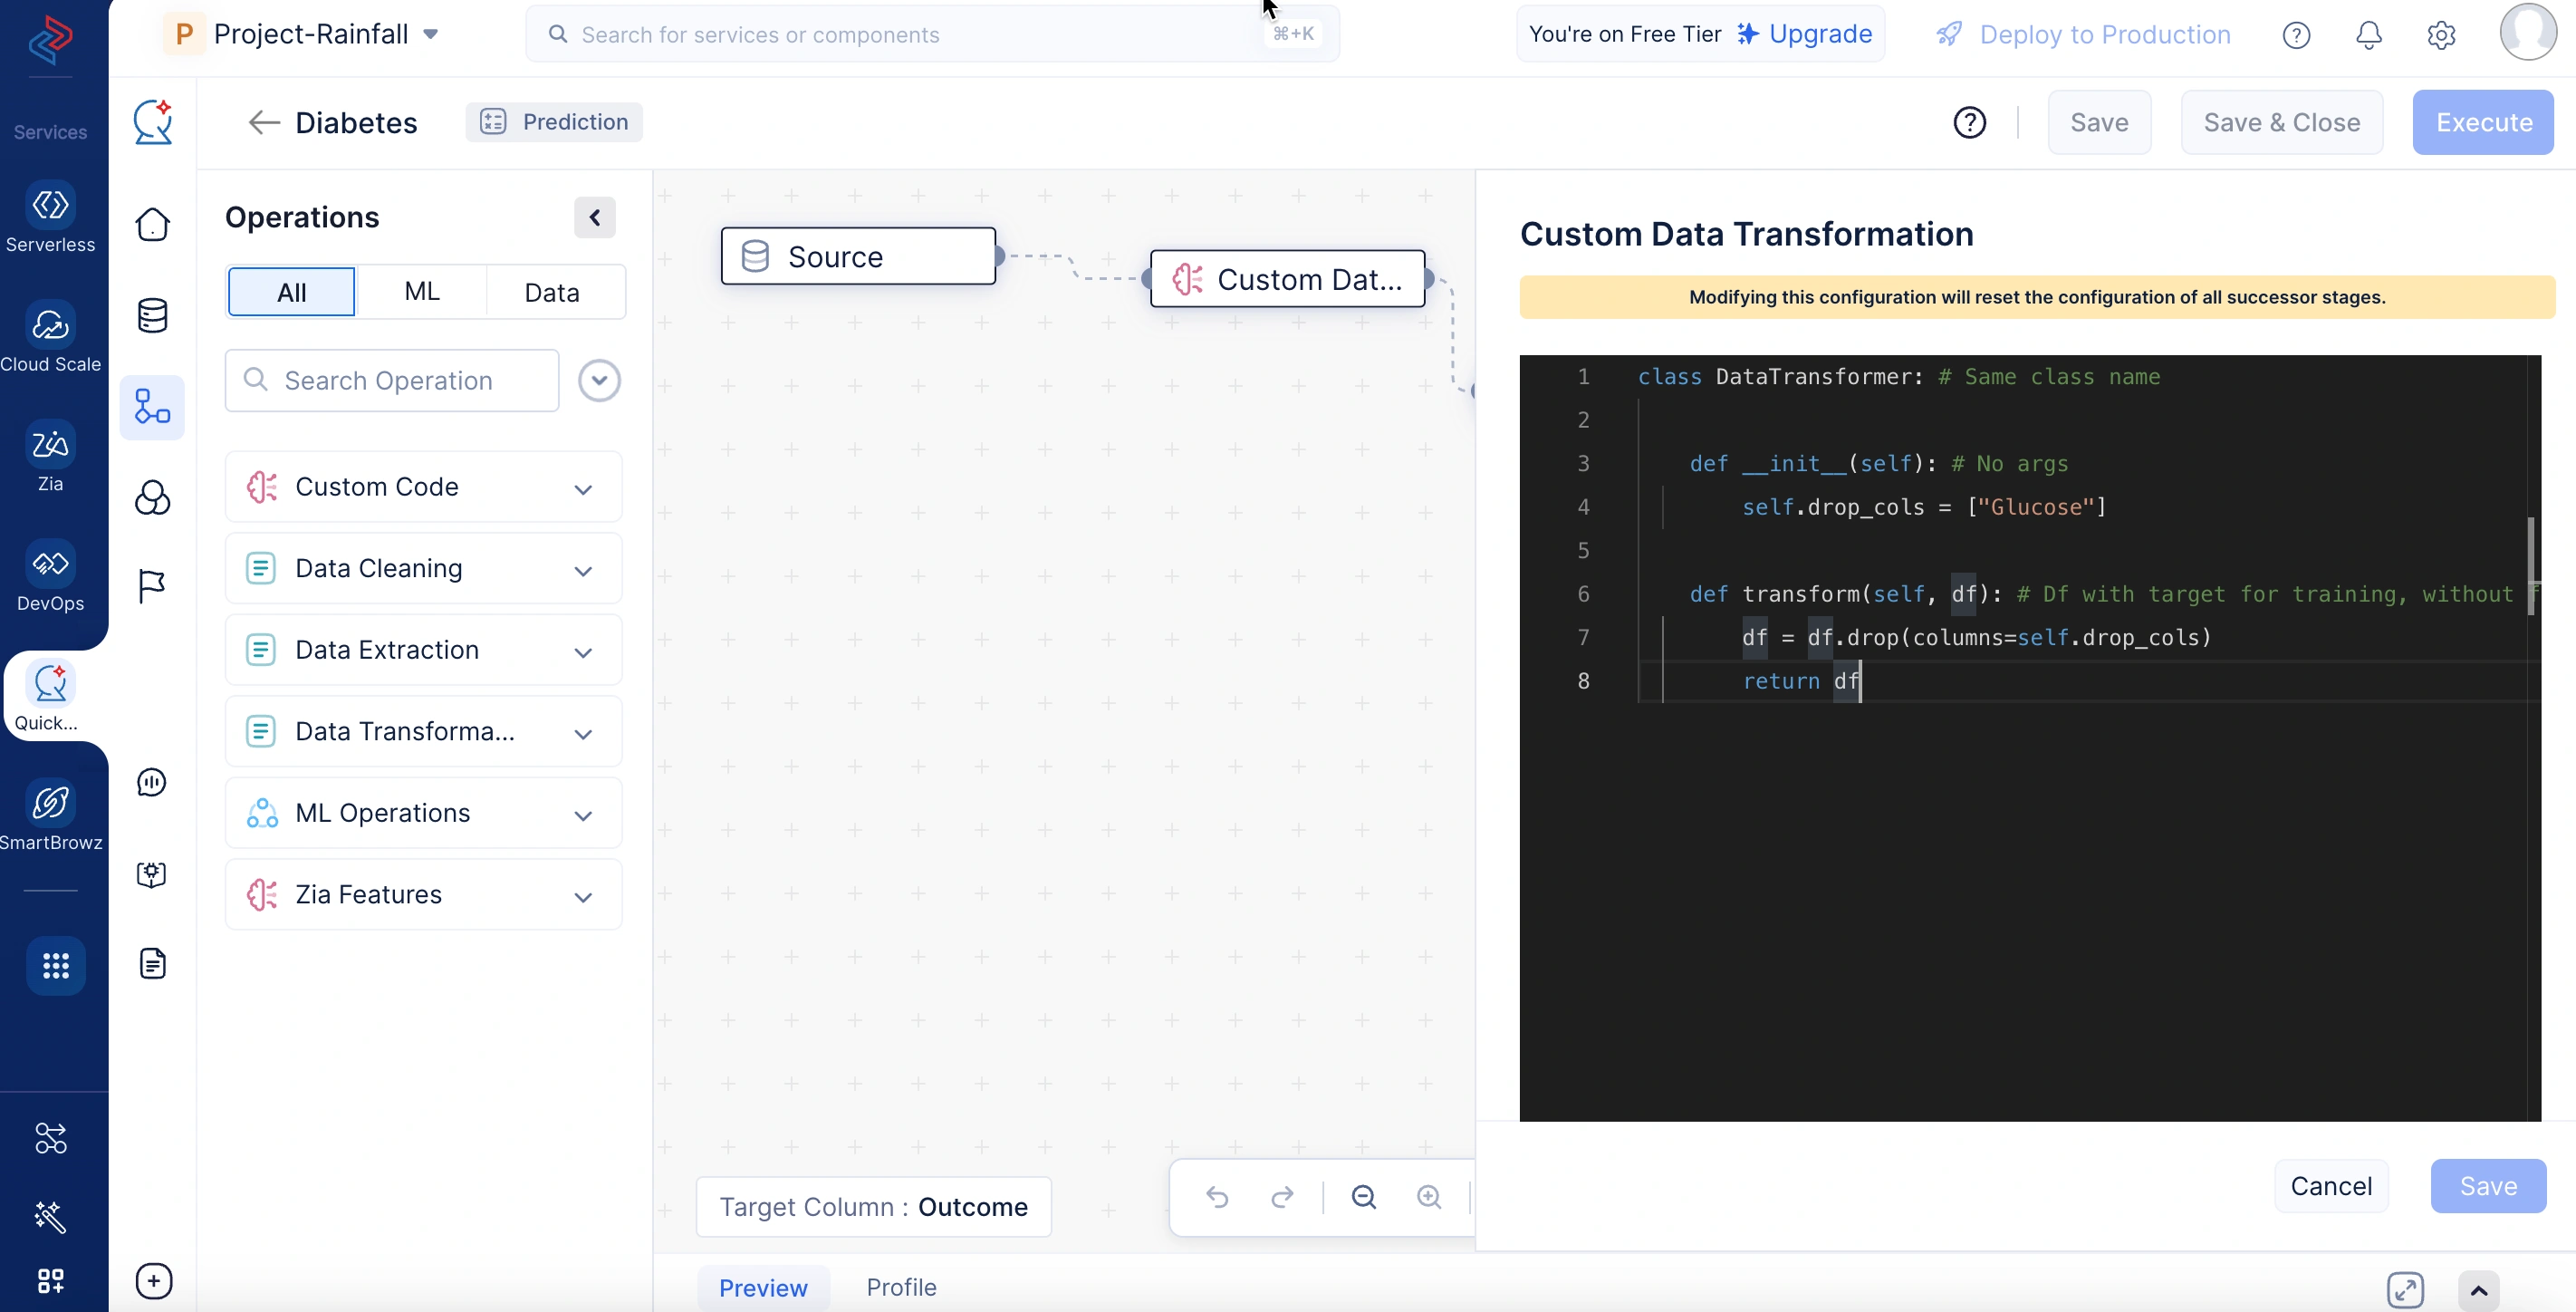
Task: Select the Data operations filter
Action: click(552, 292)
